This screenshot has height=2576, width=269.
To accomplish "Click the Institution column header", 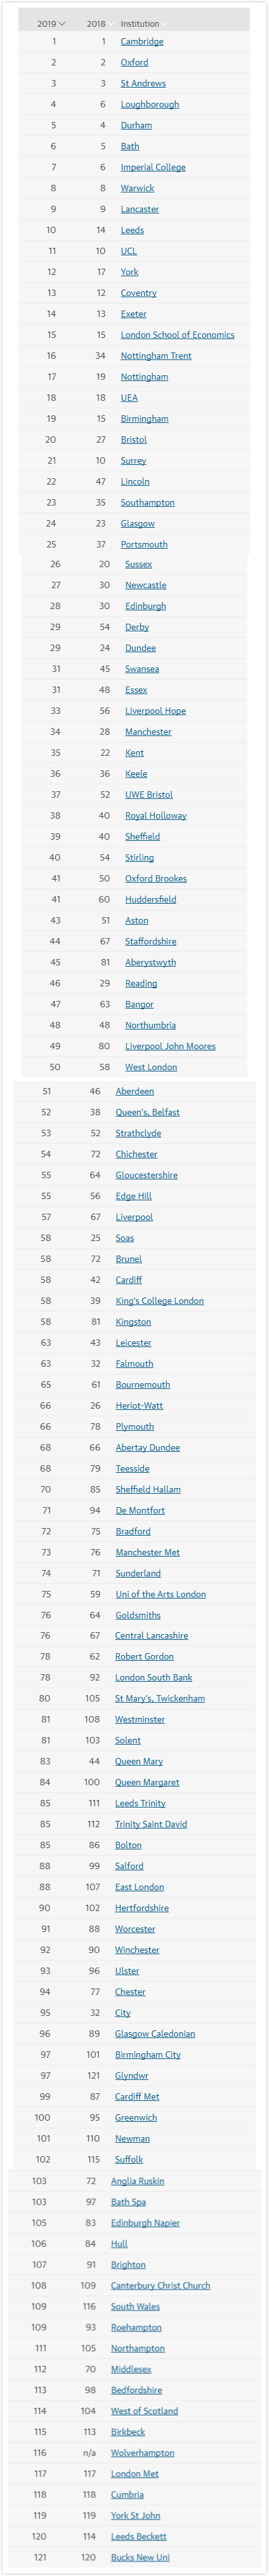I will pyautogui.click(x=139, y=23).
